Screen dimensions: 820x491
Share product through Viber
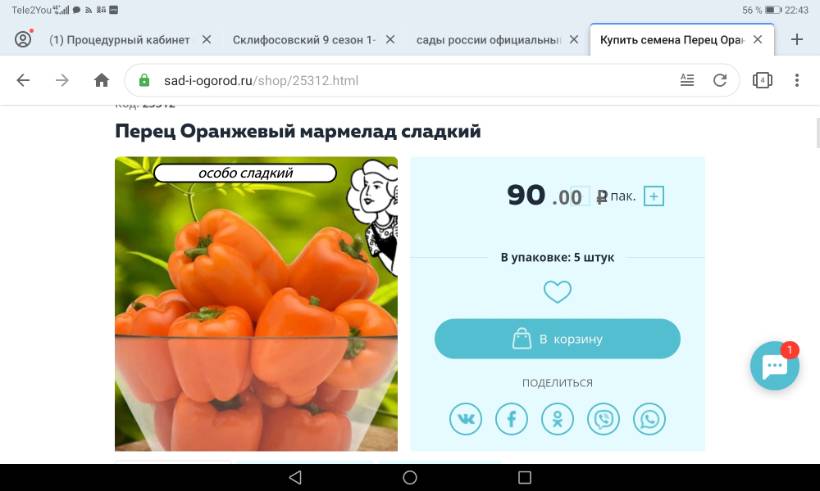[603, 419]
